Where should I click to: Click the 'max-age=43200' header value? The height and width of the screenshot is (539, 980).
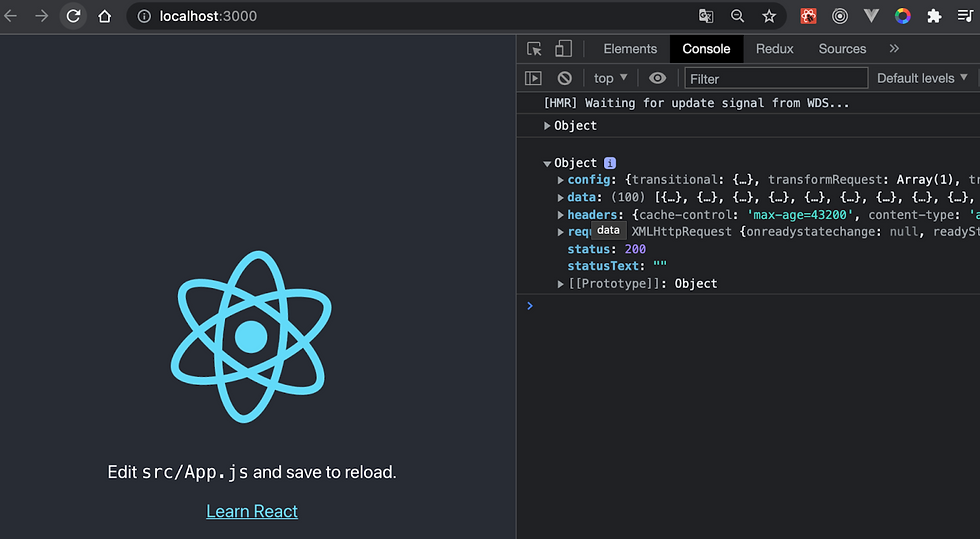tap(800, 215)
